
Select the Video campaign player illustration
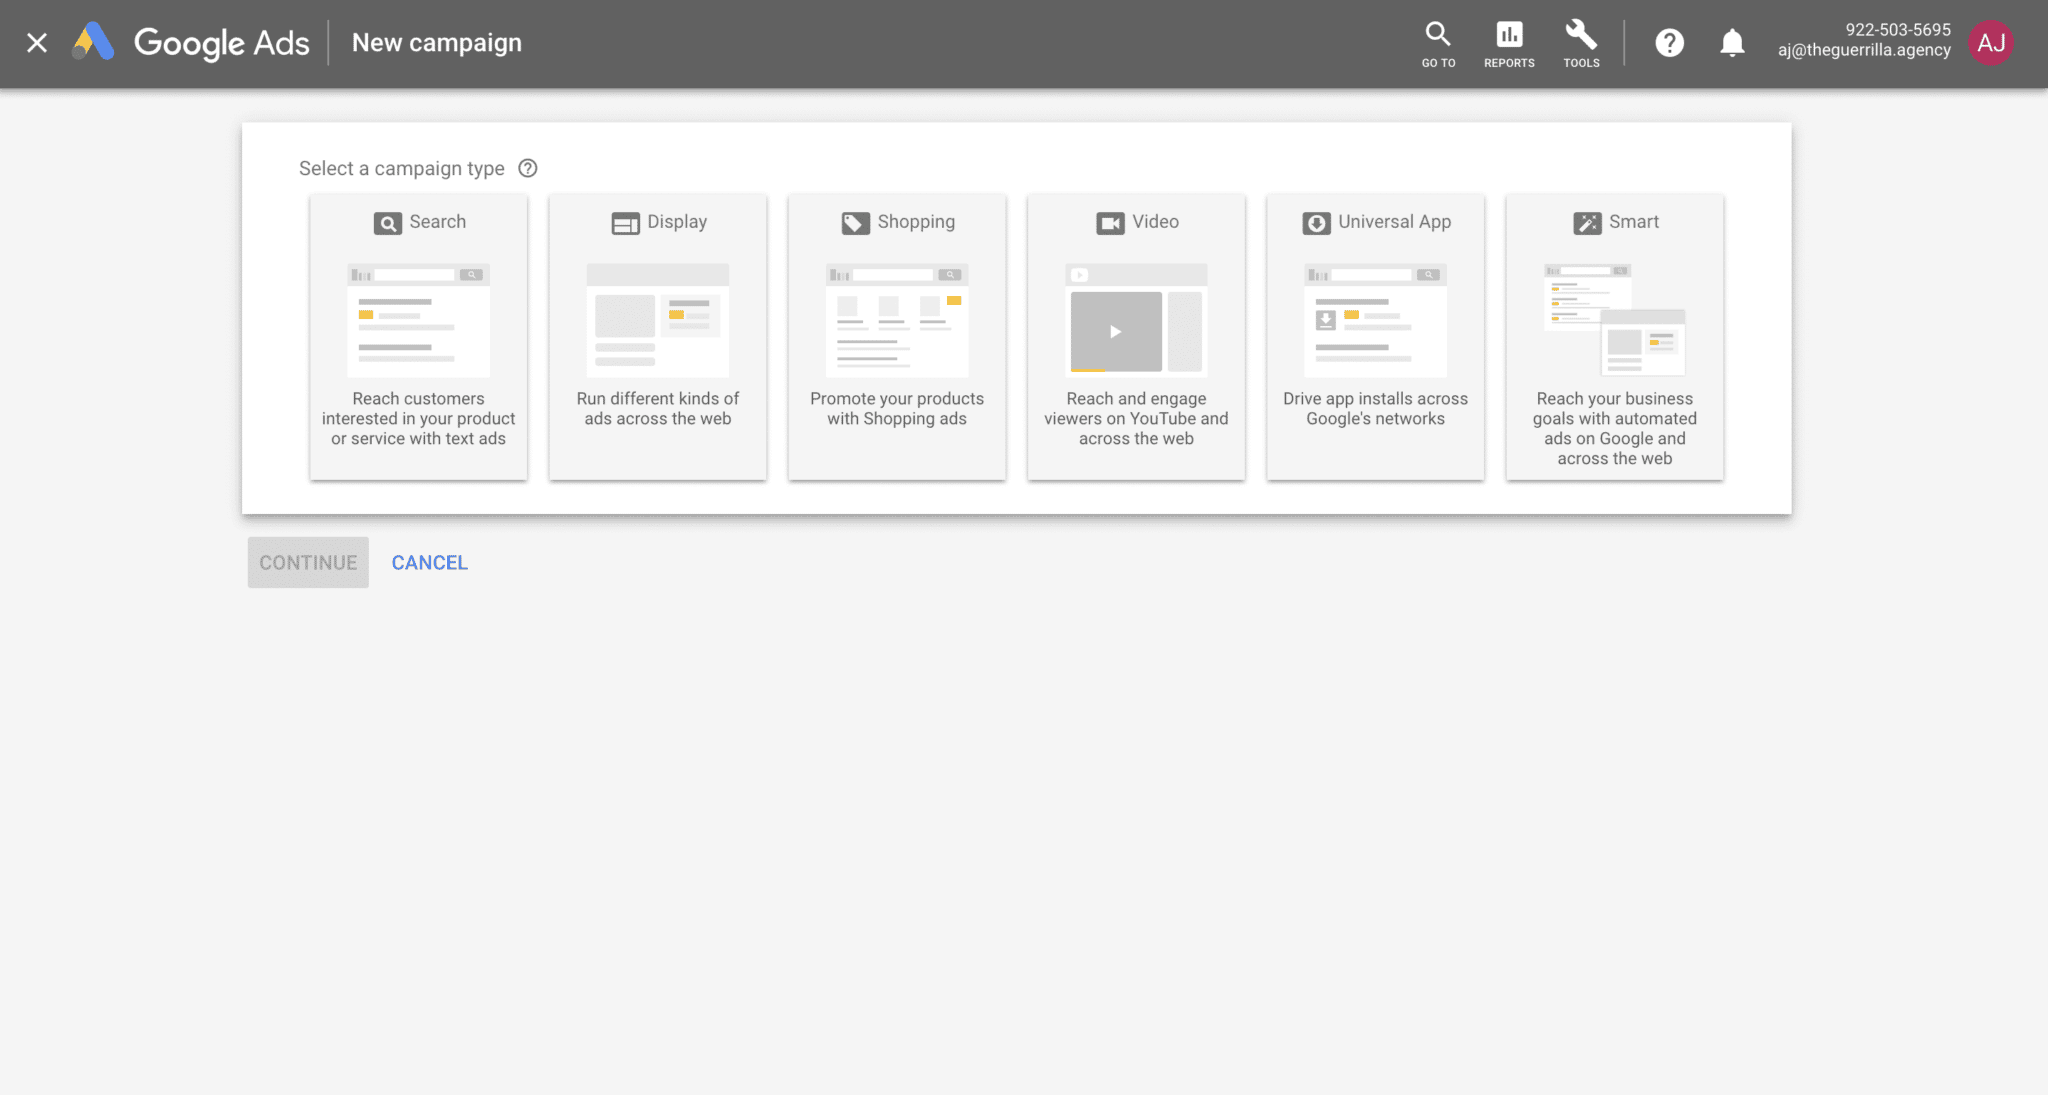pos(1136,320)
